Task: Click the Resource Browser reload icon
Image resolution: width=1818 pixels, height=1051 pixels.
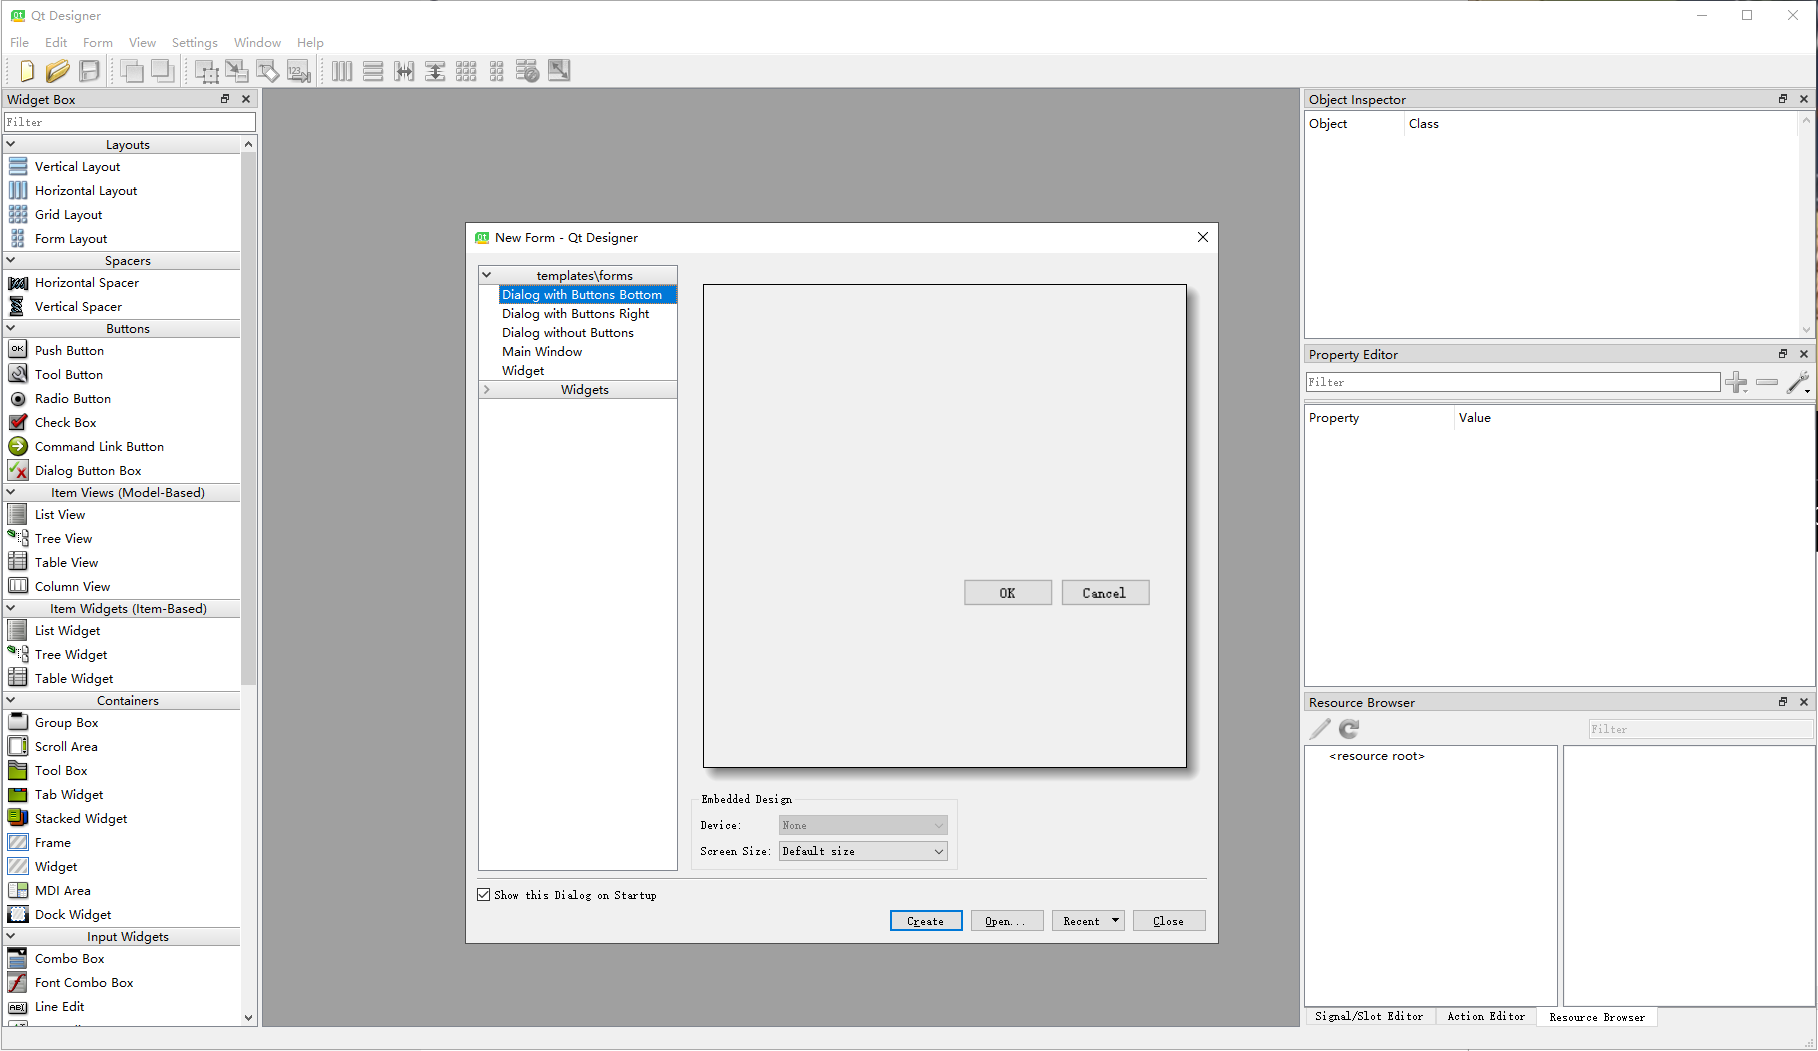Action: [x=1349, y=729]
